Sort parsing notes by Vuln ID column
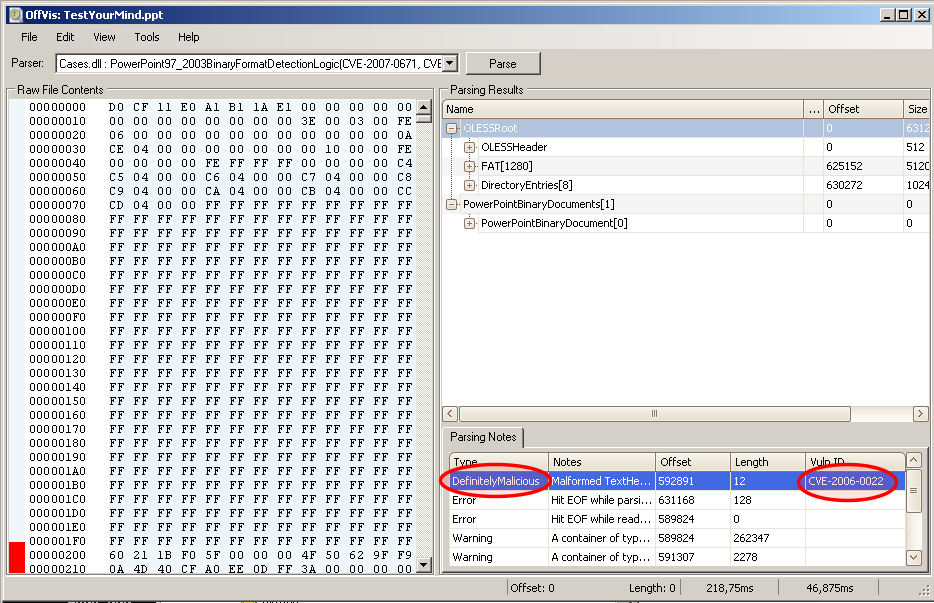 853,462
